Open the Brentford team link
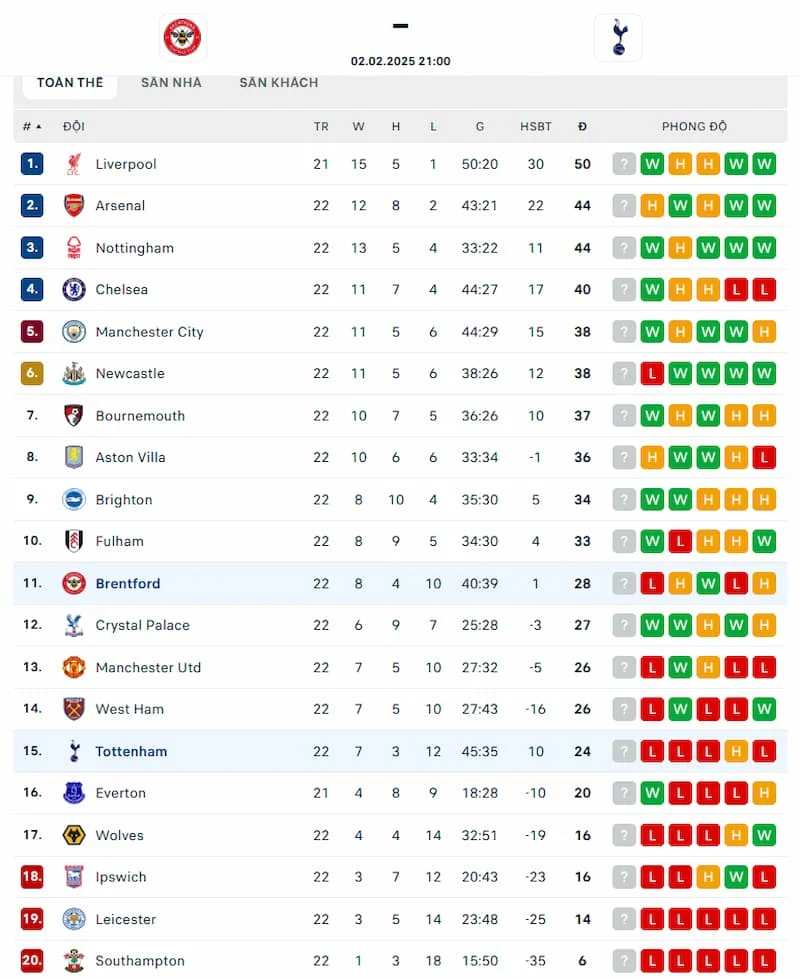Viewport: 800px width, 978px height. tap(128, 584)
